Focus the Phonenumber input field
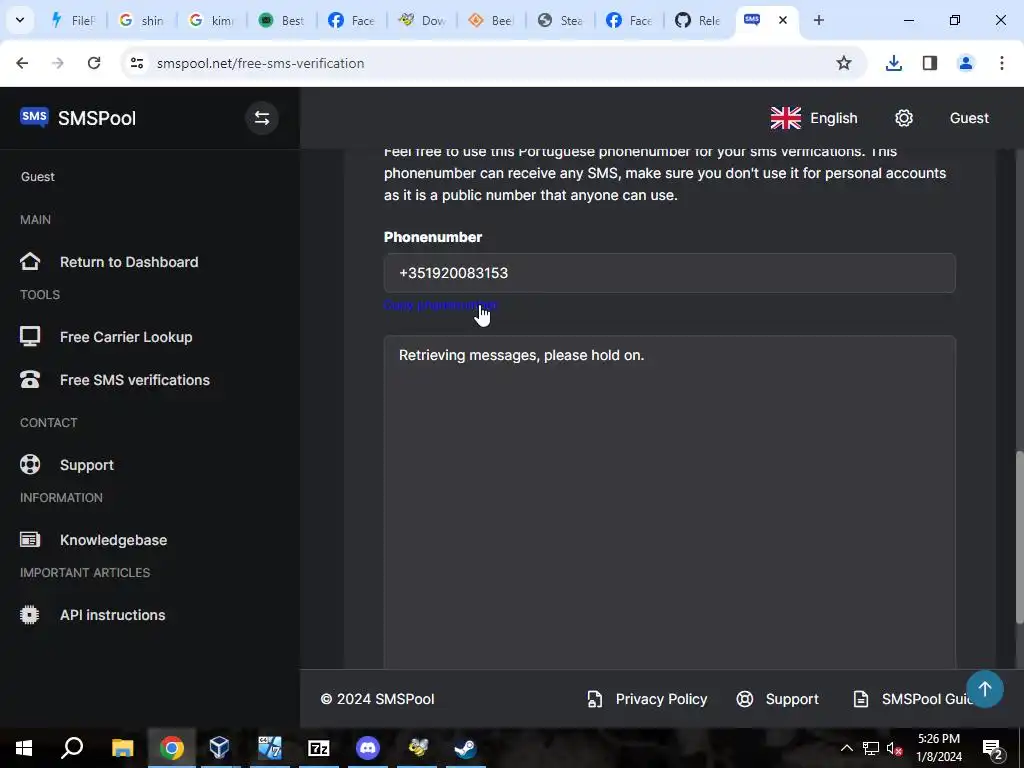Viewport: 1024px width, 768px height. click(669, 273)
